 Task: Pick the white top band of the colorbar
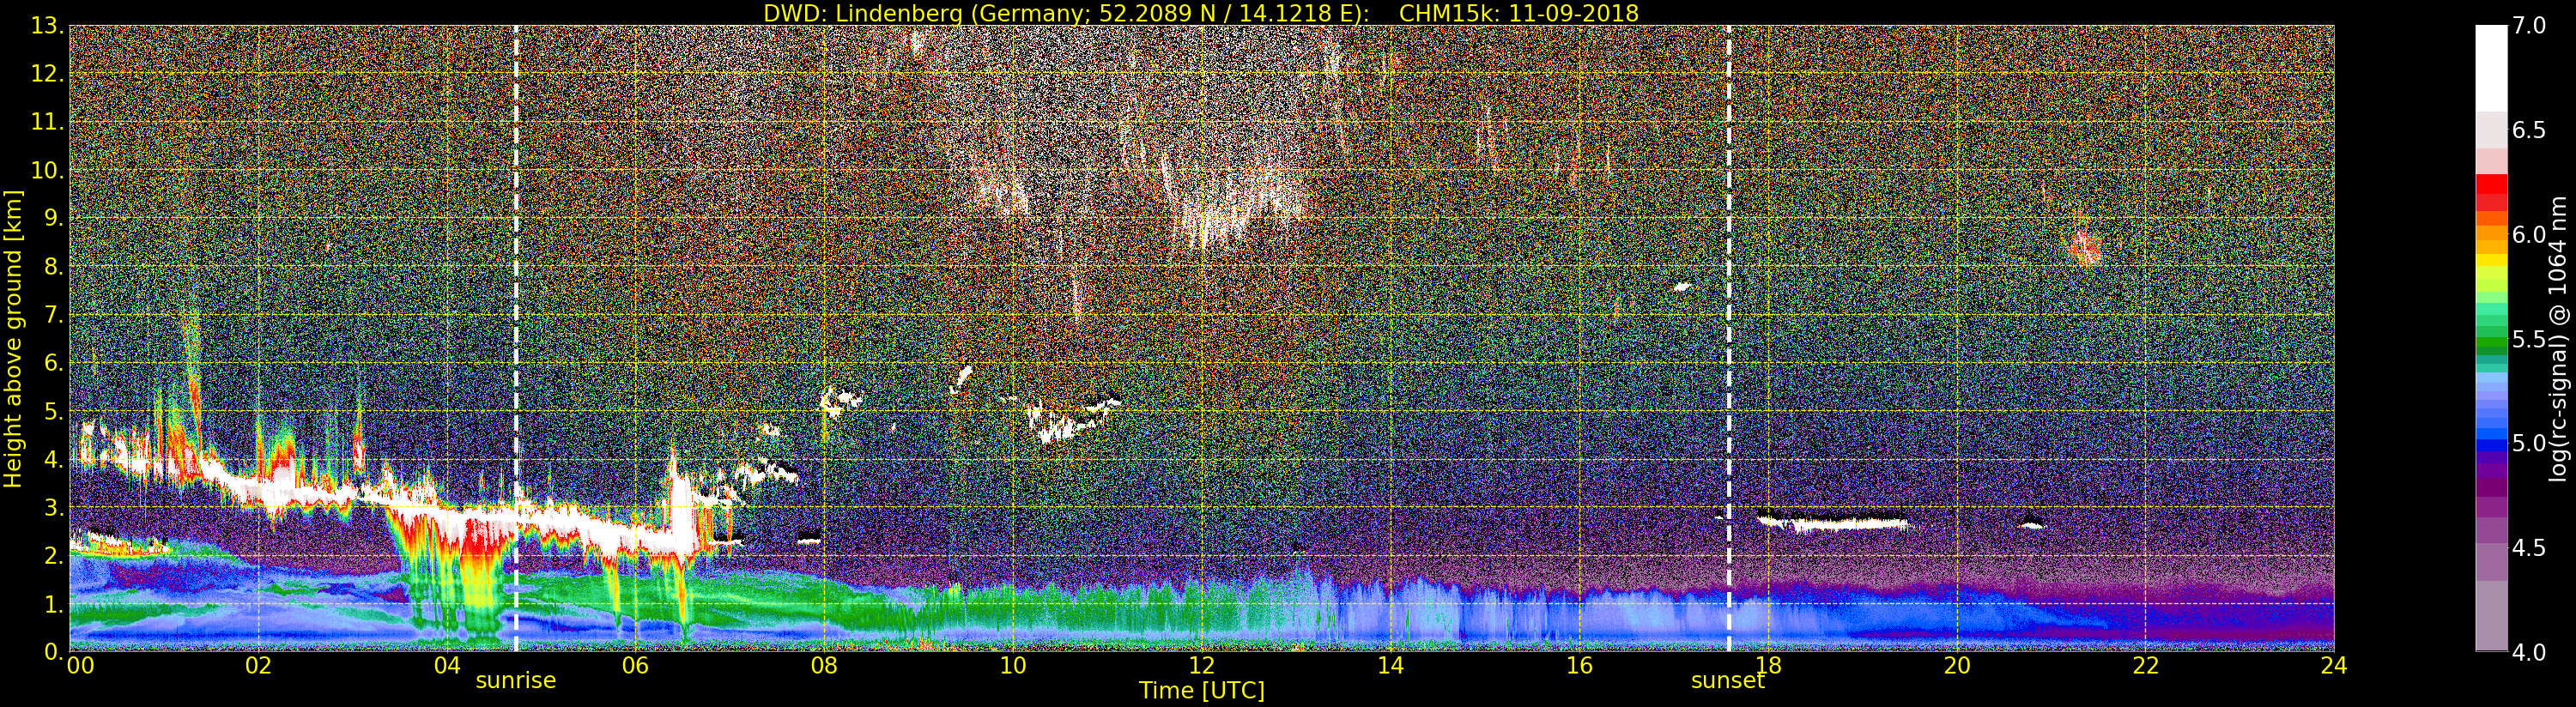(x=2491, y=68)
